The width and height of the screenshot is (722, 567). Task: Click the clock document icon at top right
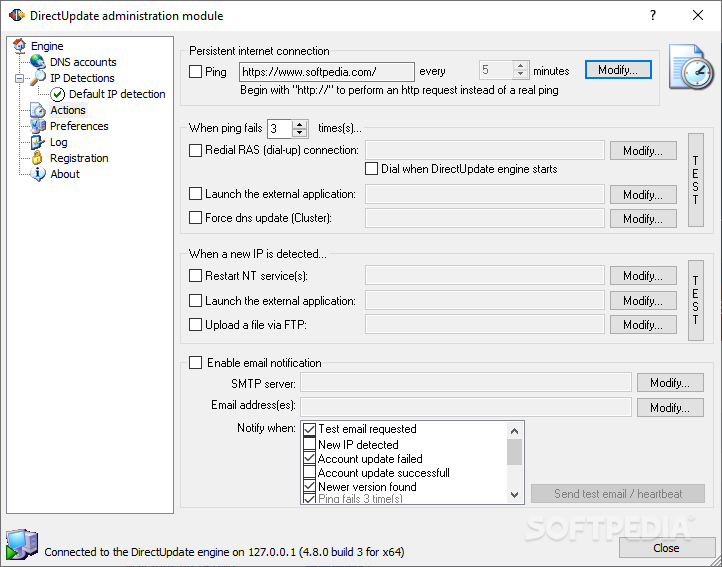click(691, 67)
